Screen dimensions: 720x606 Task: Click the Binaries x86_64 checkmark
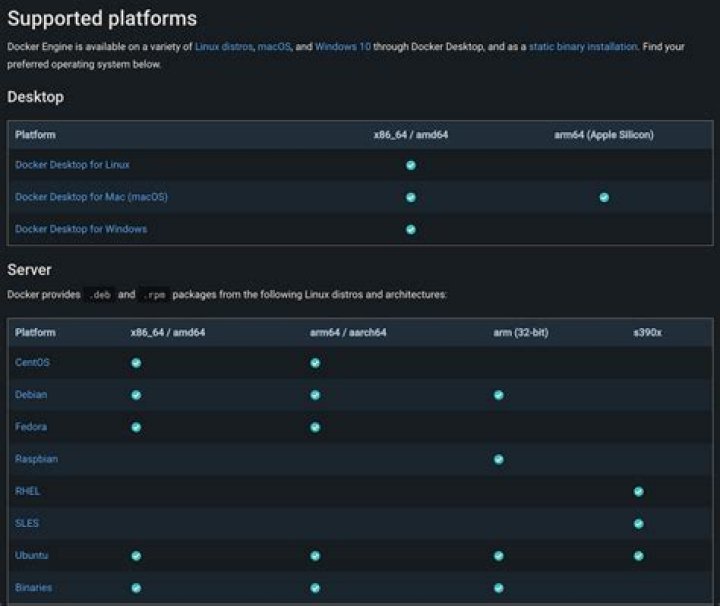[x=136, y=588]
